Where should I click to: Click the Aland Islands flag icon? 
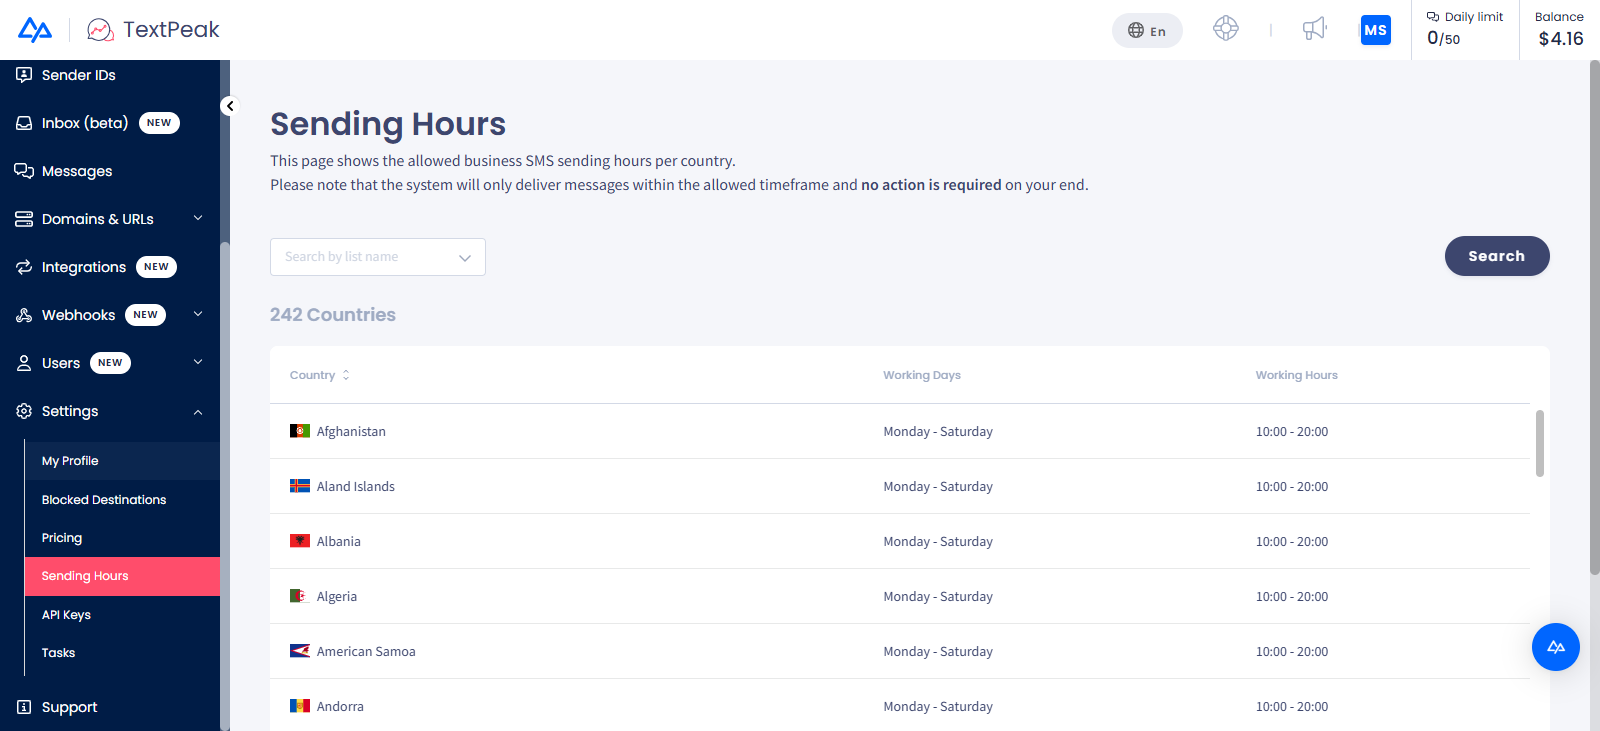coord(300,486)
